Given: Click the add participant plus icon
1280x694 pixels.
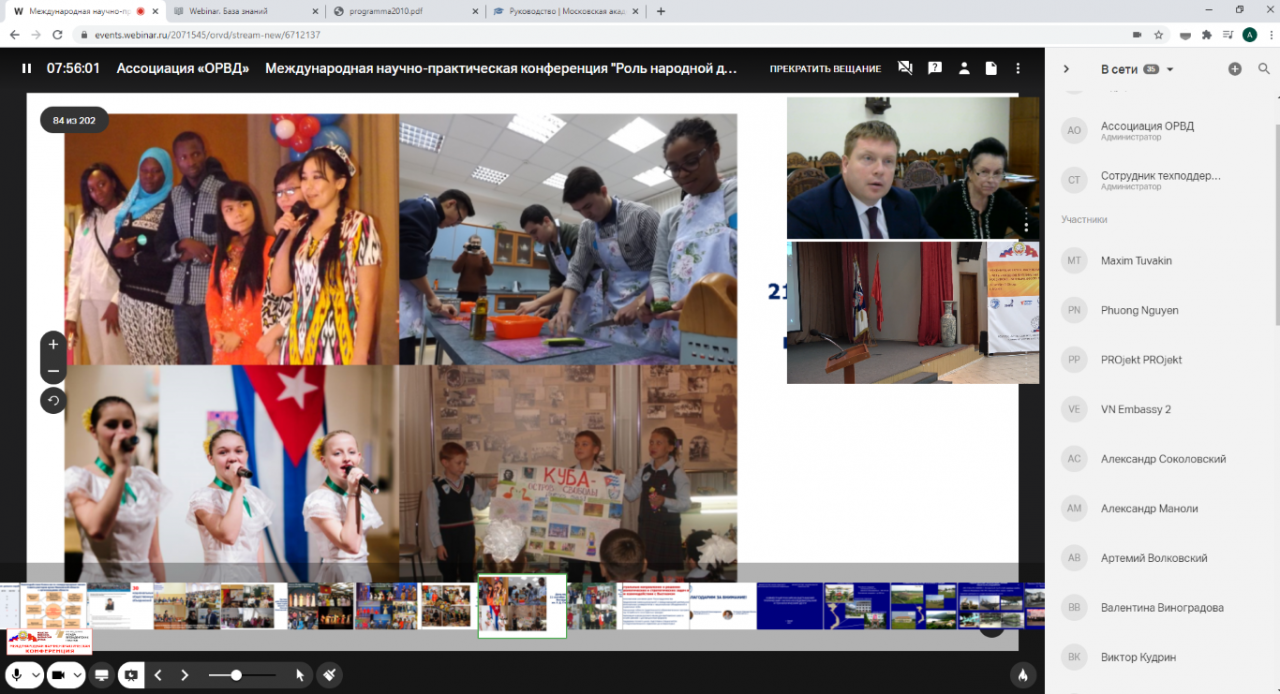Looking at the screenshot, I should 1235,69.
